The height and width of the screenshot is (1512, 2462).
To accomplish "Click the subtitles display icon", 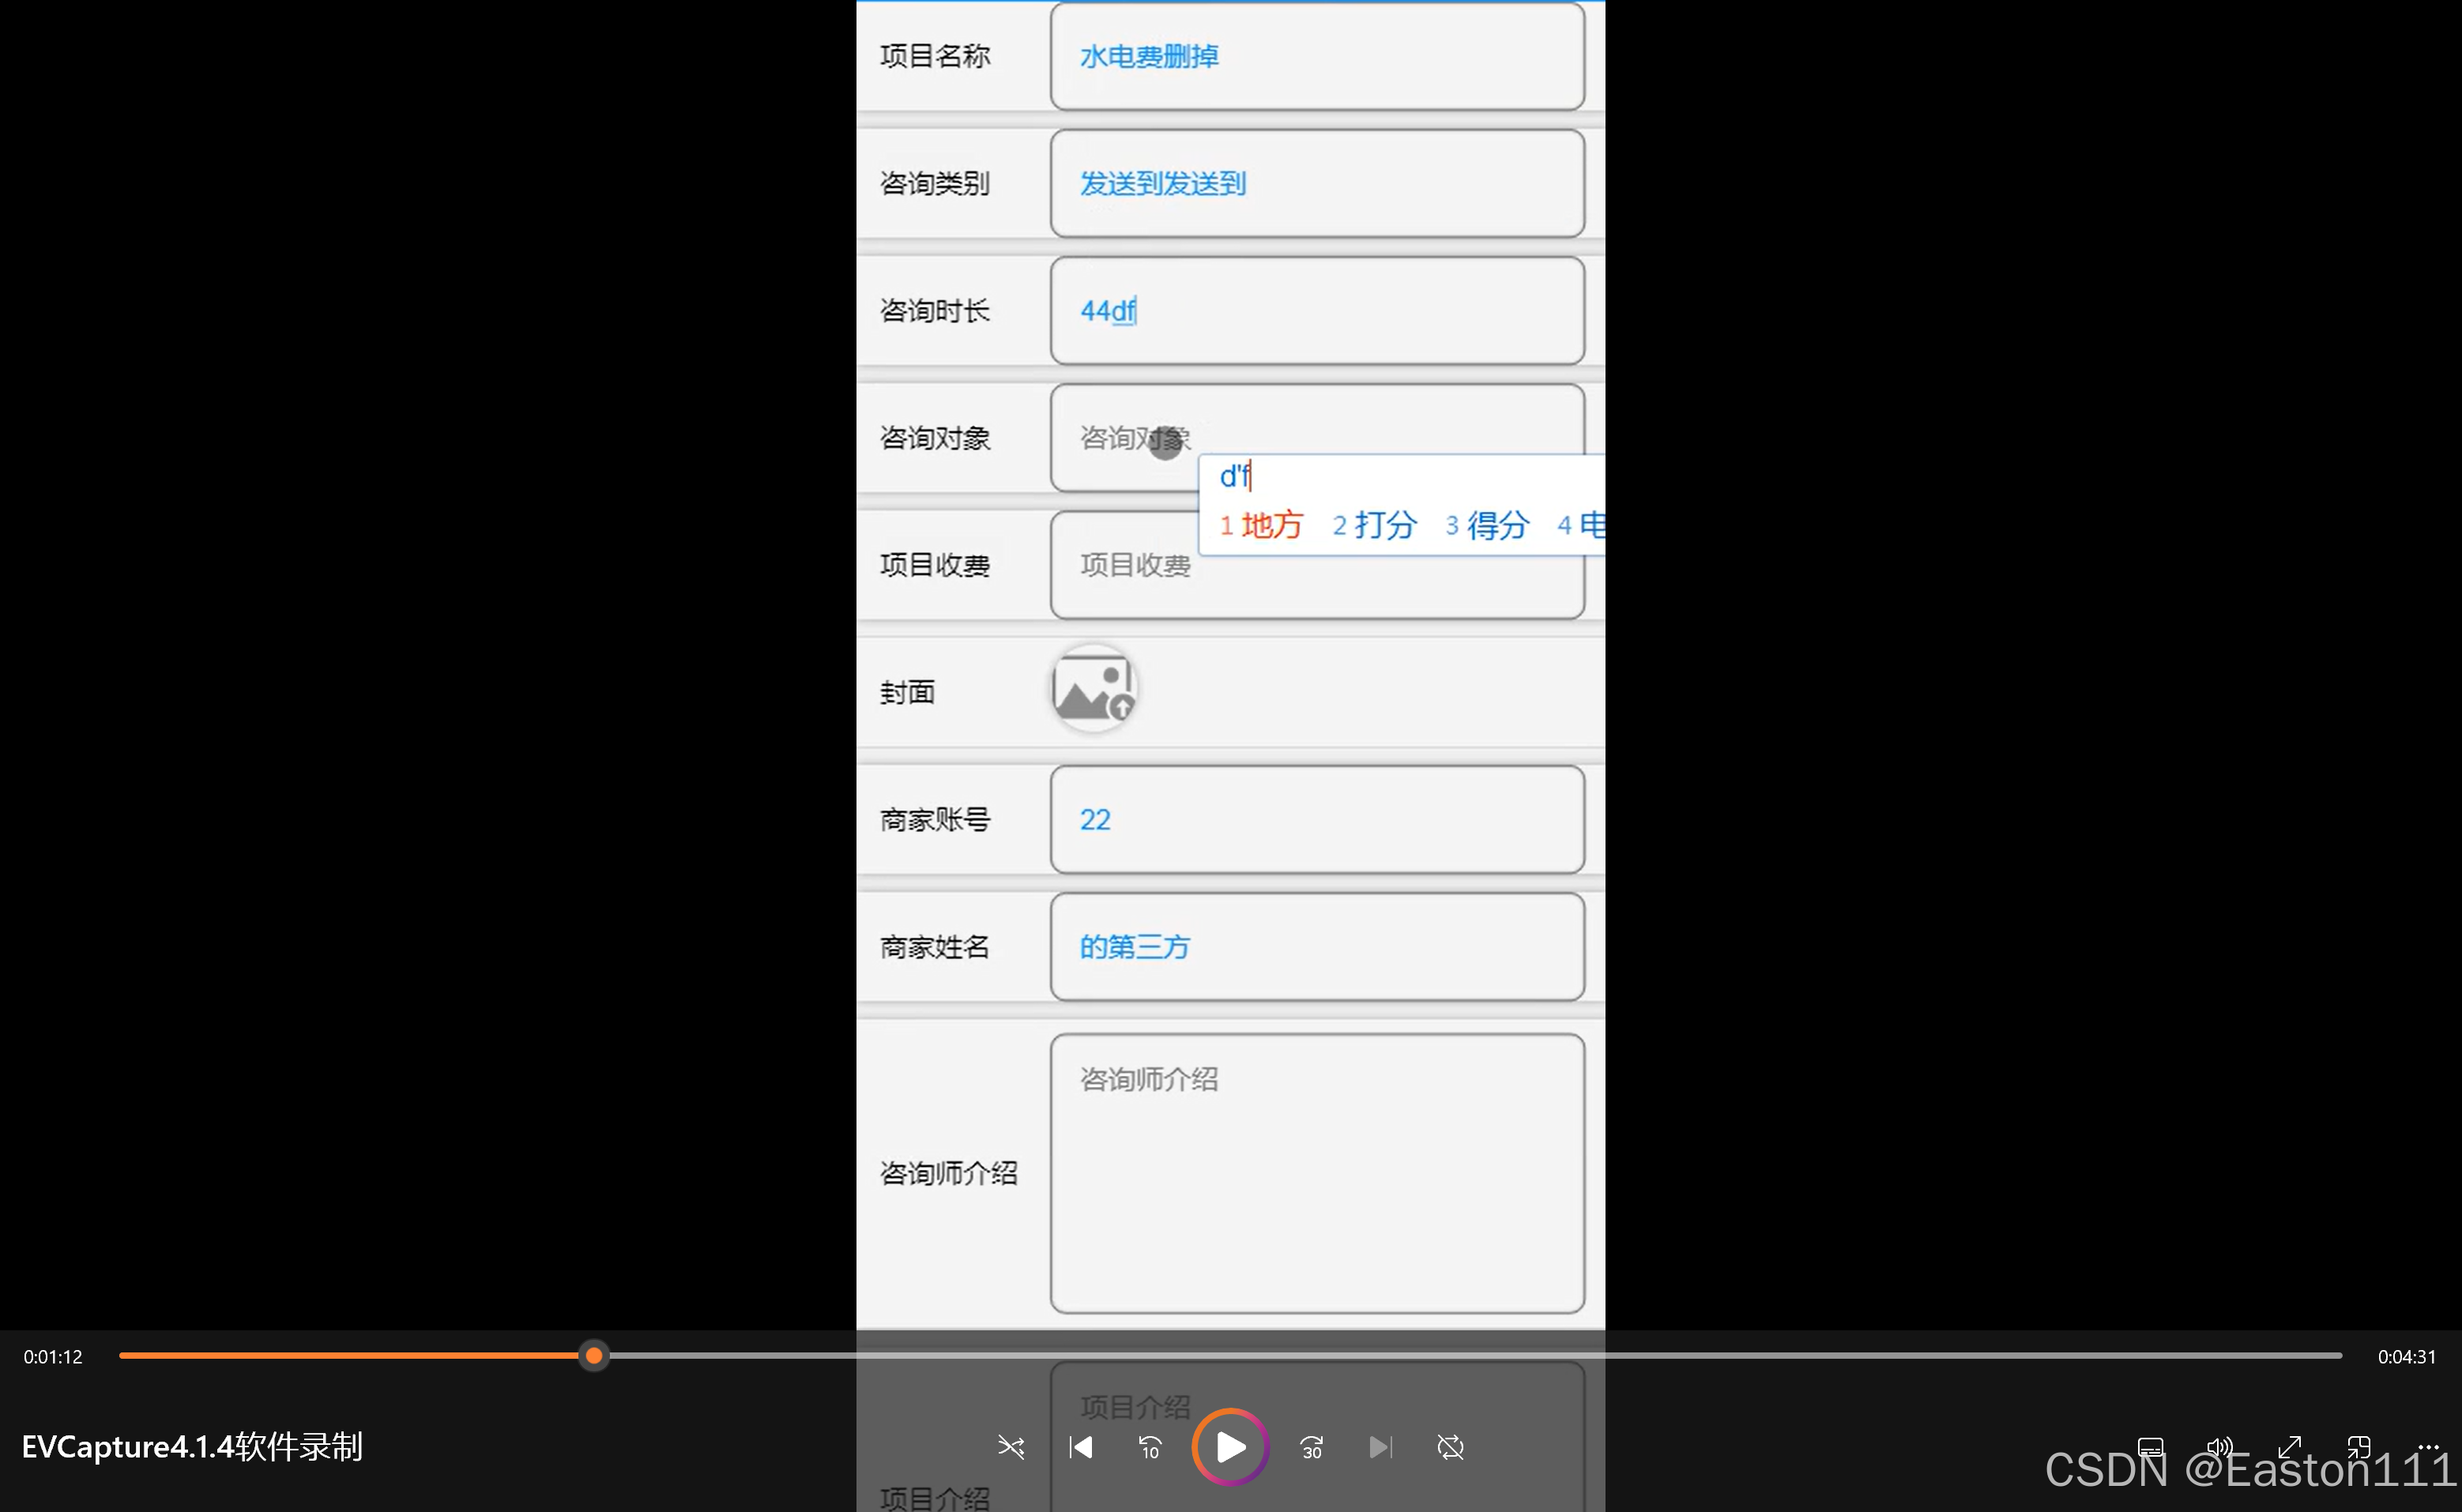I will pos(2150,1446).
